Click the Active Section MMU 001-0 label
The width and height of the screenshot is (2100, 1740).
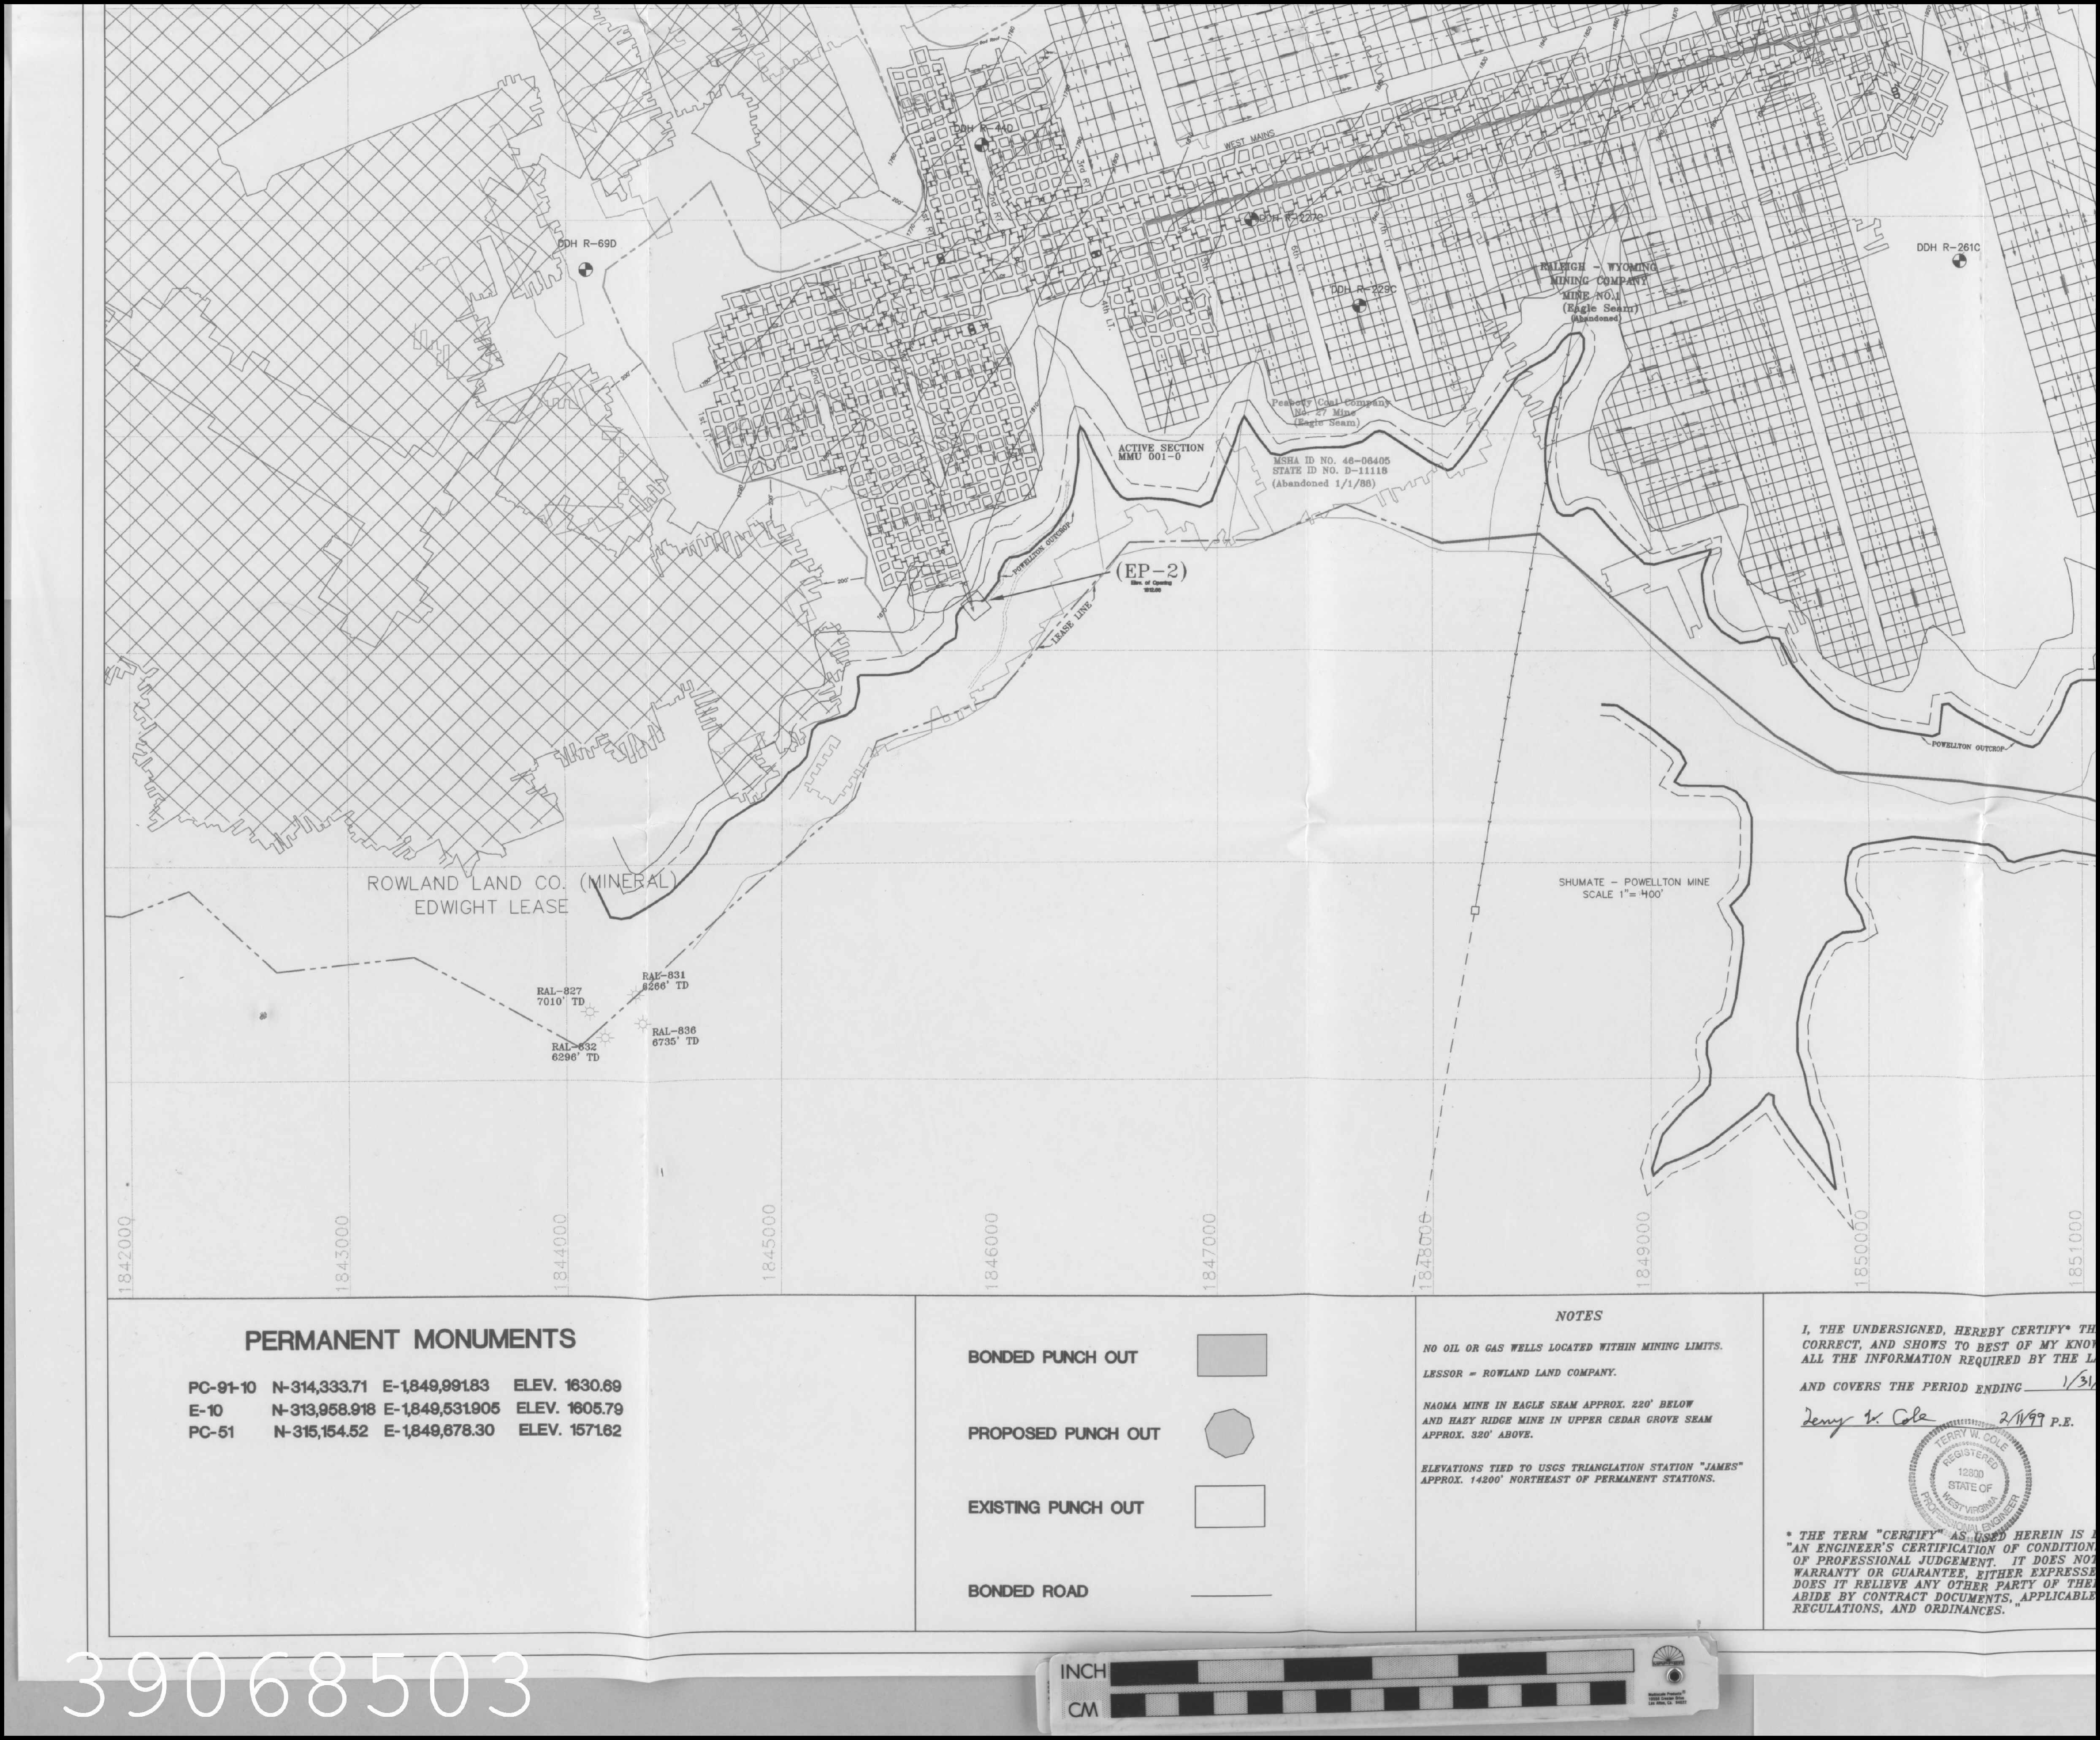(x=1160, y=453)
